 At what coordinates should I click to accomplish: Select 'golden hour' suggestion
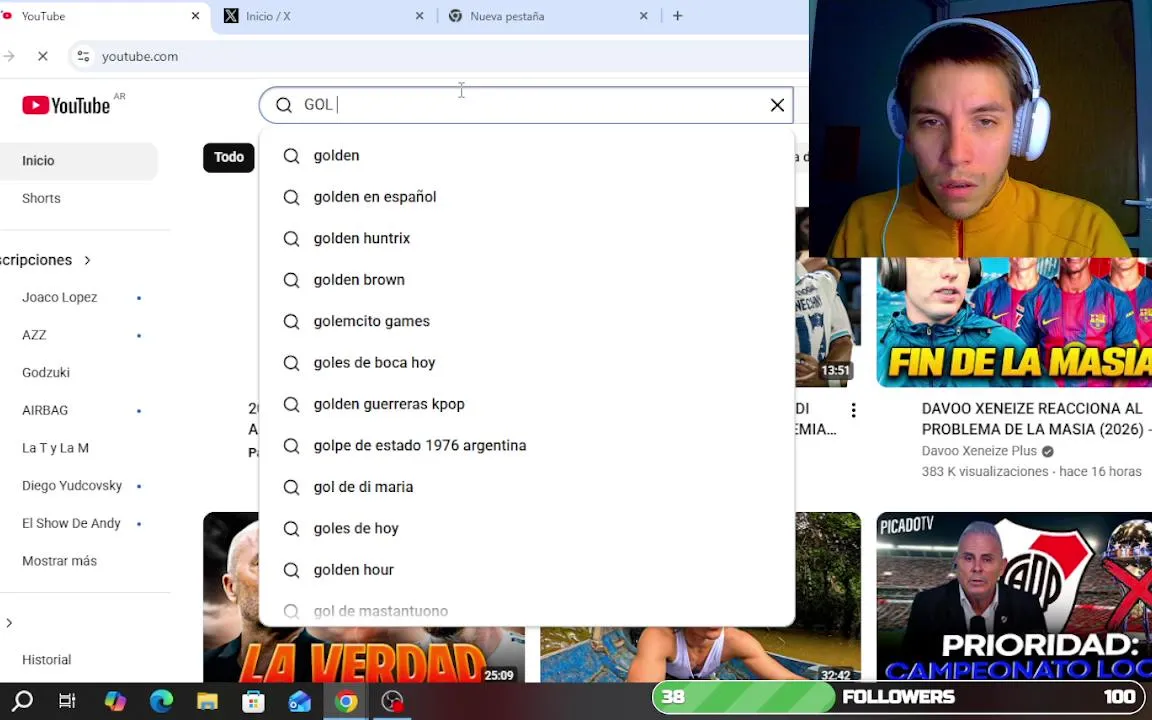527,570
